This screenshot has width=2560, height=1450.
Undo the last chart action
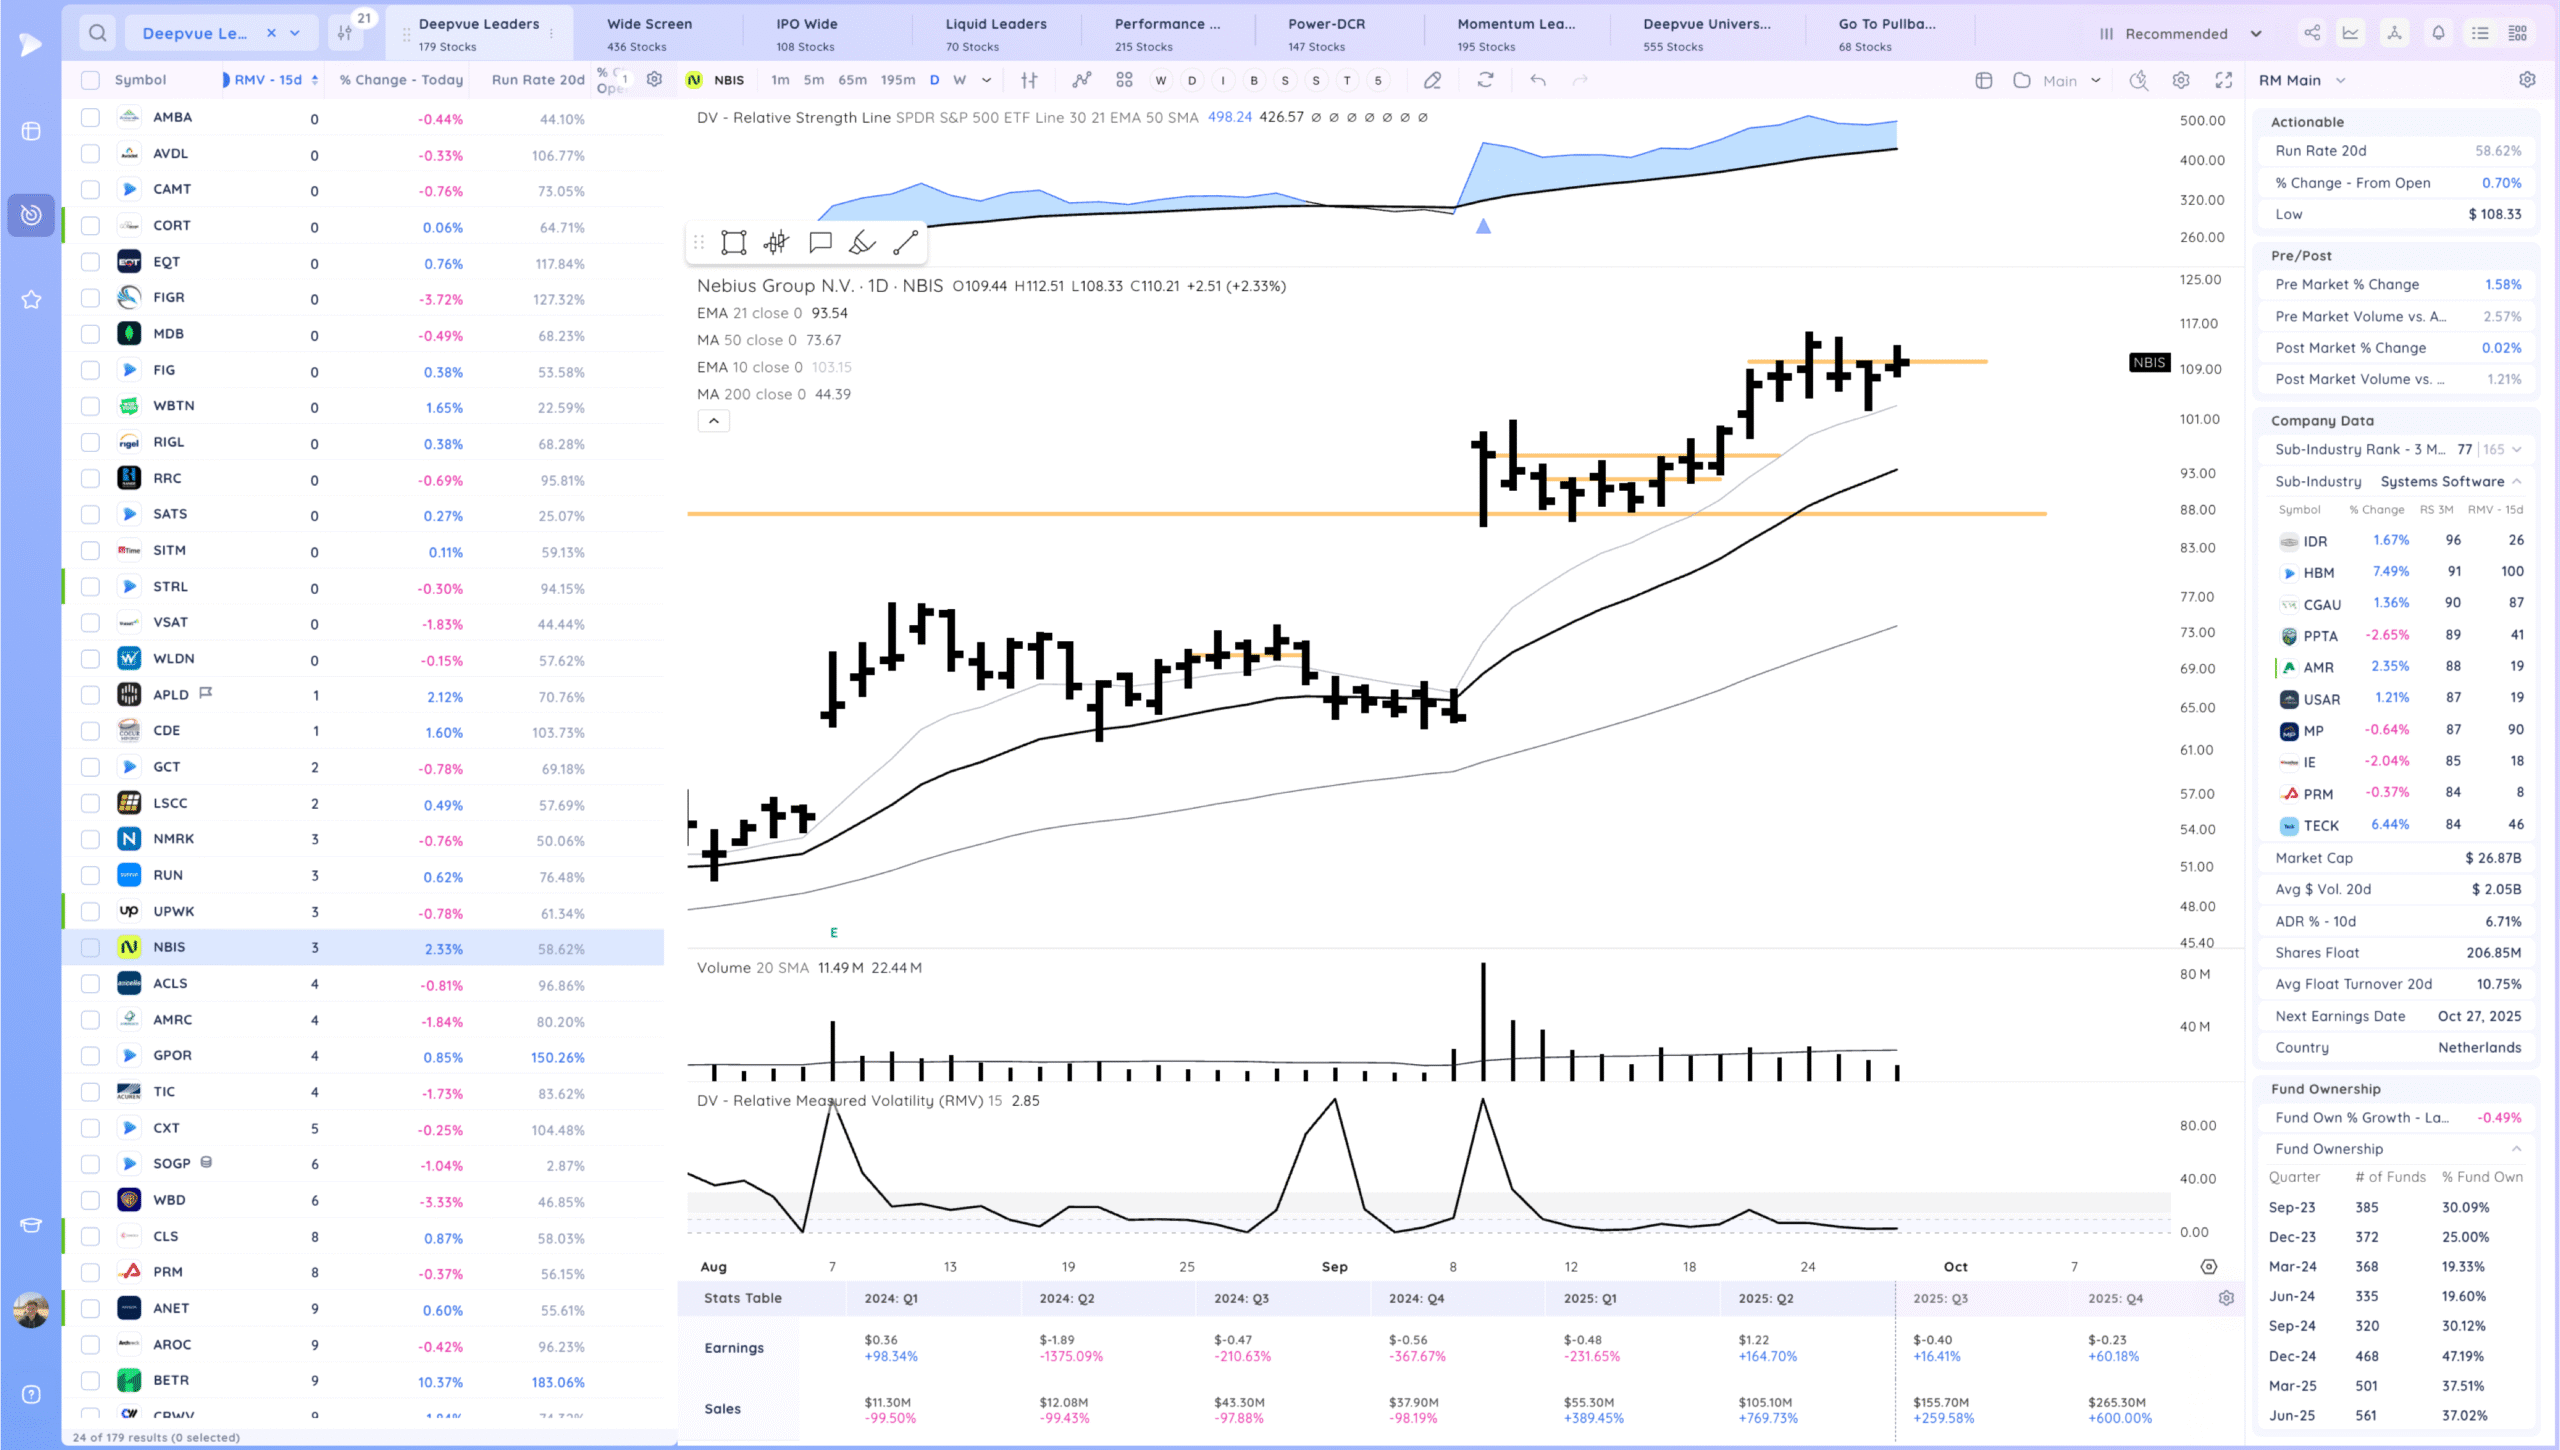pos(1538,80)
